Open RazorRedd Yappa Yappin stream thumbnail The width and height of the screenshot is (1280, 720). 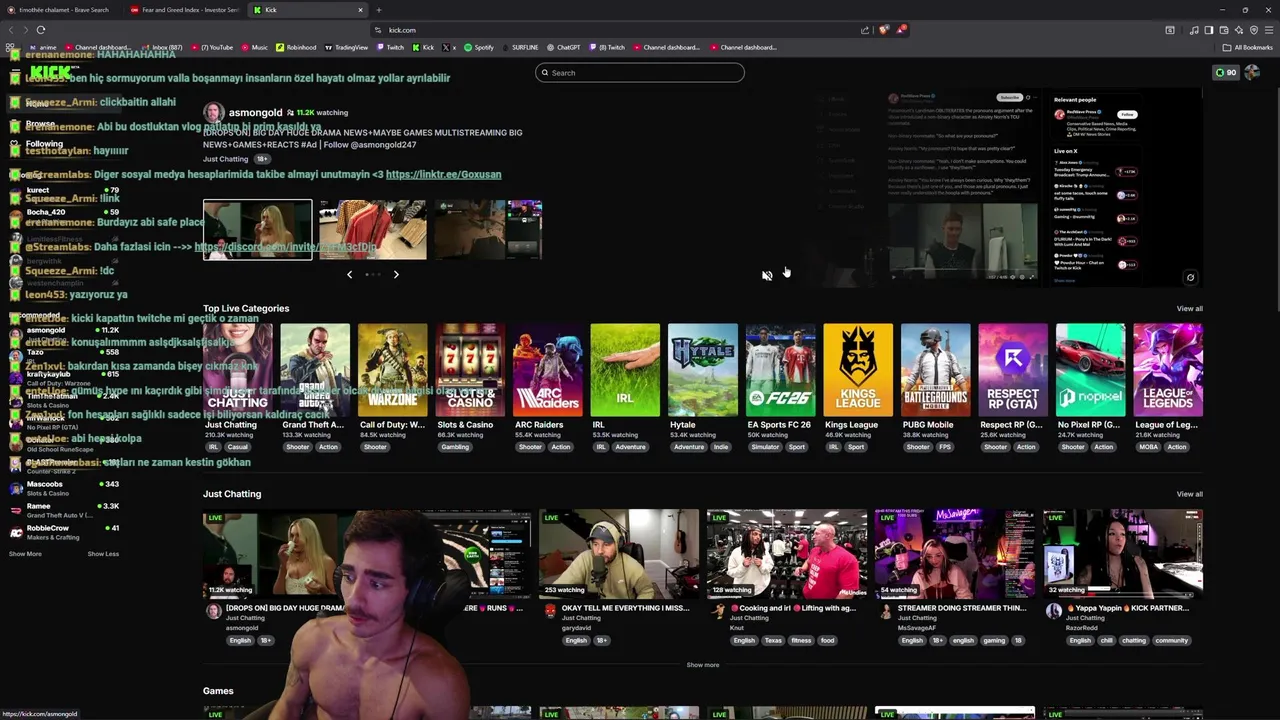tap(1123, 553)
